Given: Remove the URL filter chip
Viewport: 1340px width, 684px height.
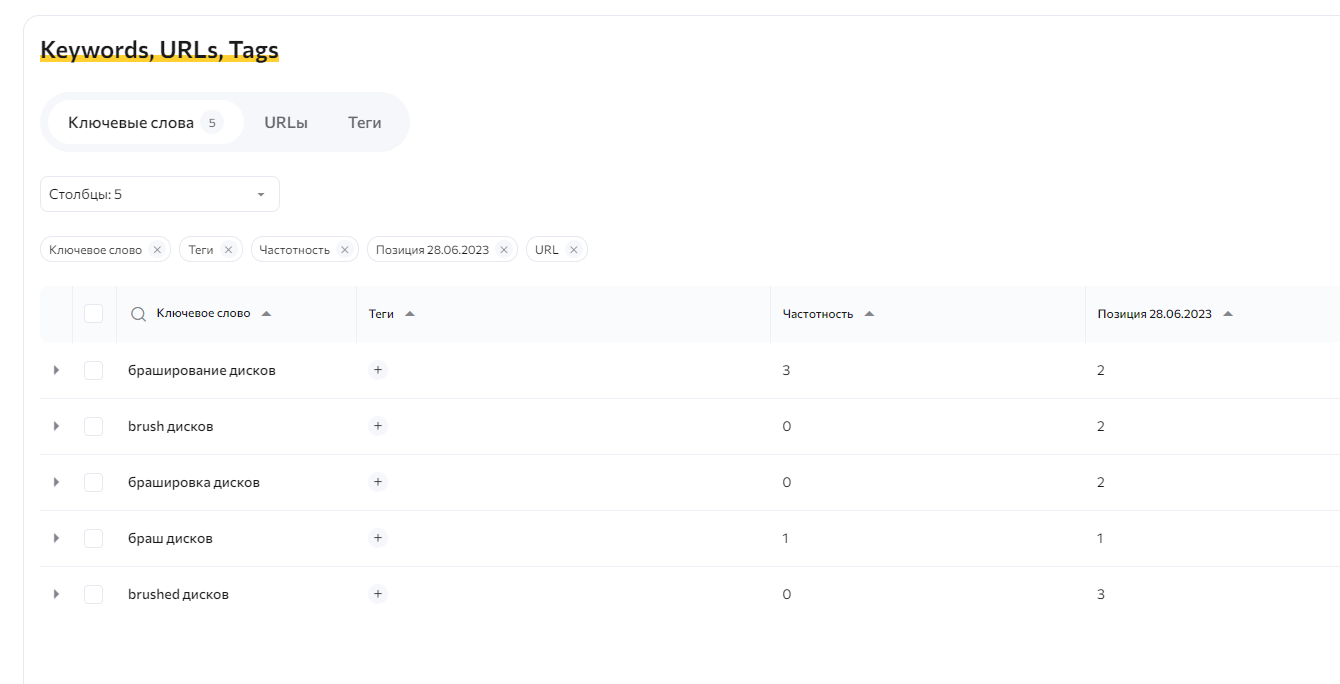Looking at the screenshot, I should click(x=573, y=249).
